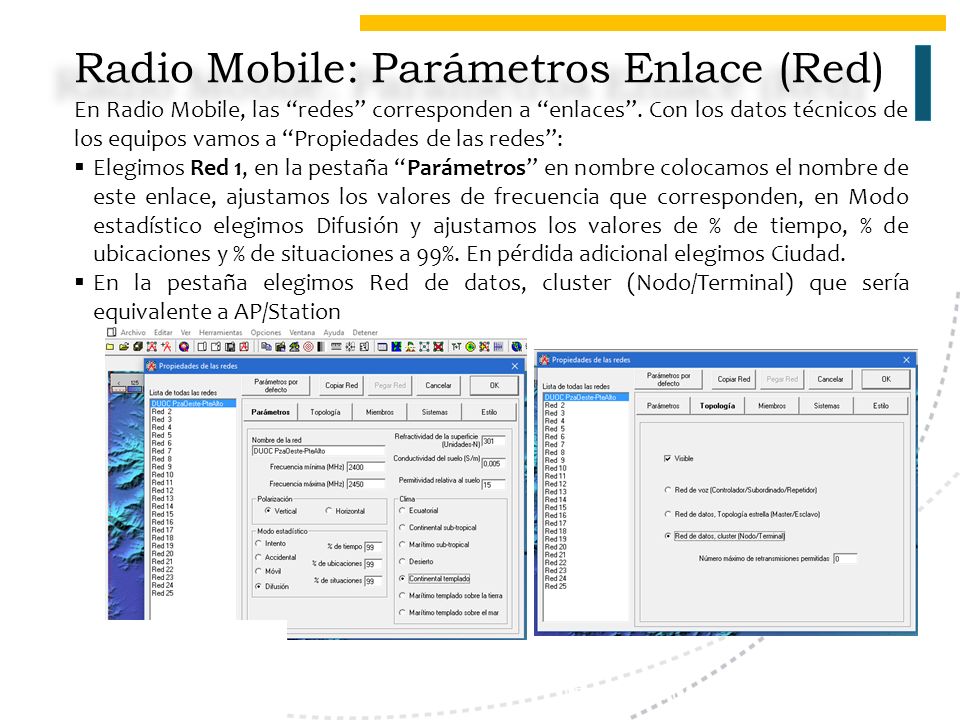Click the overlapping pages copy icon in toolbar
The width and height of the screenshot is (960, 720).
[266, 347]
